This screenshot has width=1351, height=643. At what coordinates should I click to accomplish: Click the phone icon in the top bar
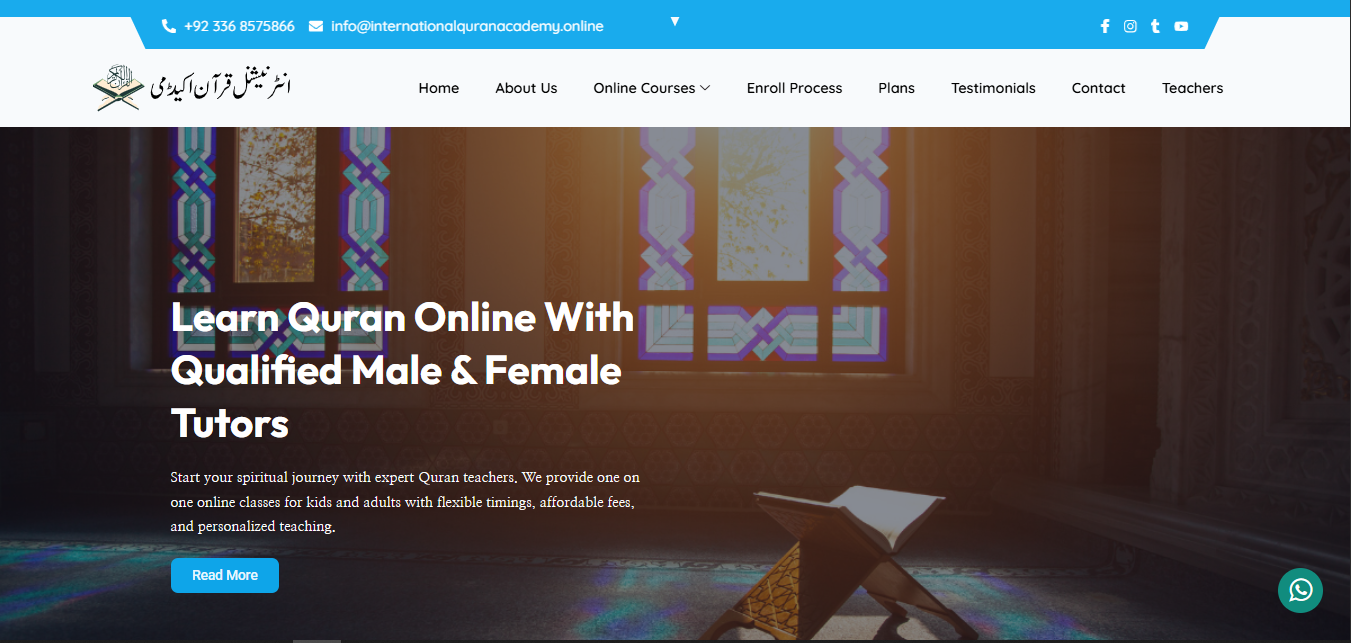(168, 26)
